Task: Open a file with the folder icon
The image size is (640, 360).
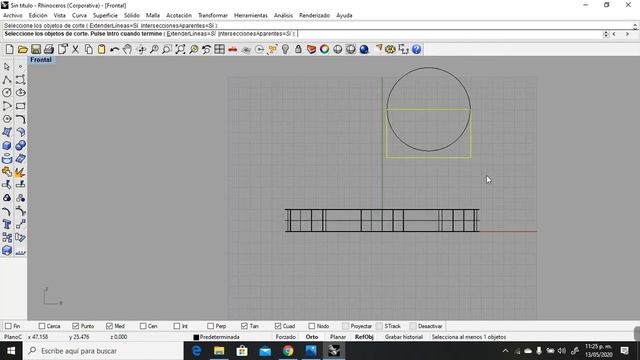Action: coord(22,49)
